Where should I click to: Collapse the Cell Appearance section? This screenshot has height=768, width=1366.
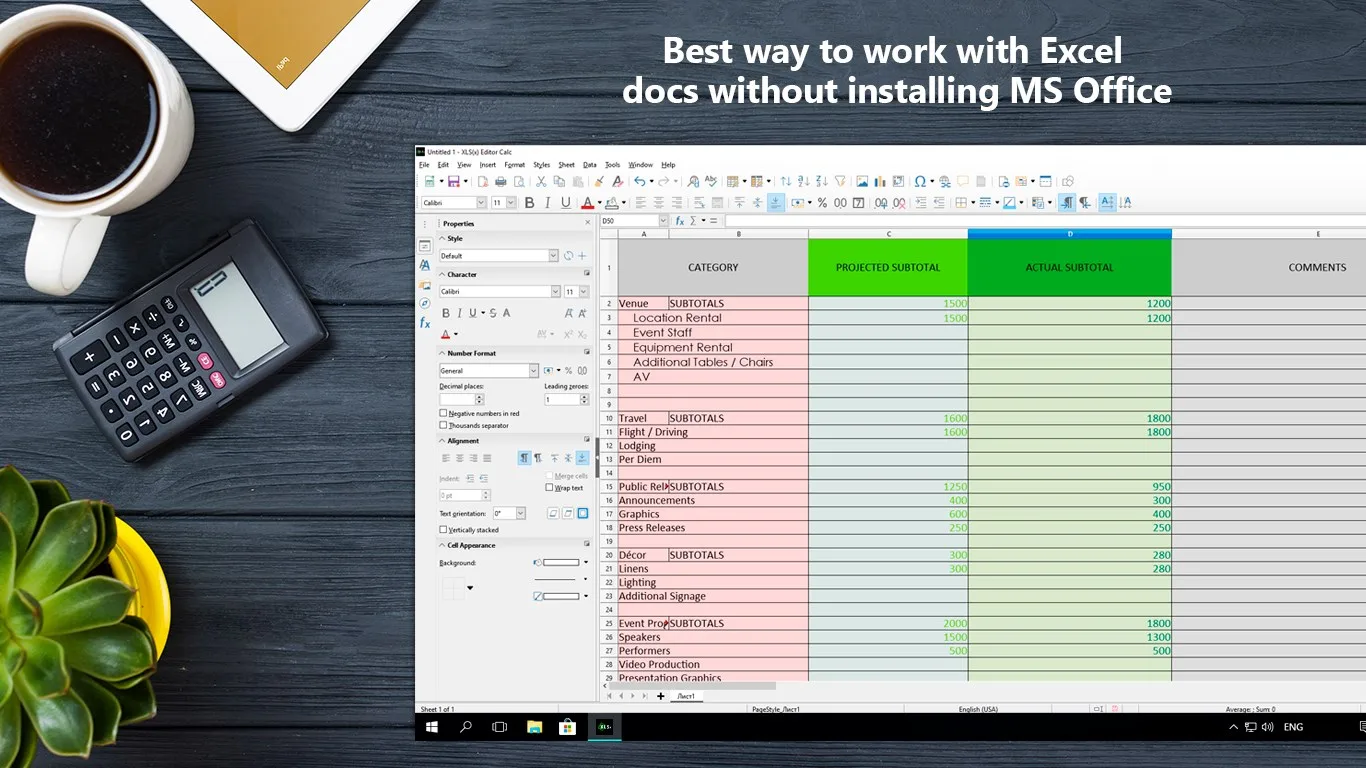click(442, 545)
